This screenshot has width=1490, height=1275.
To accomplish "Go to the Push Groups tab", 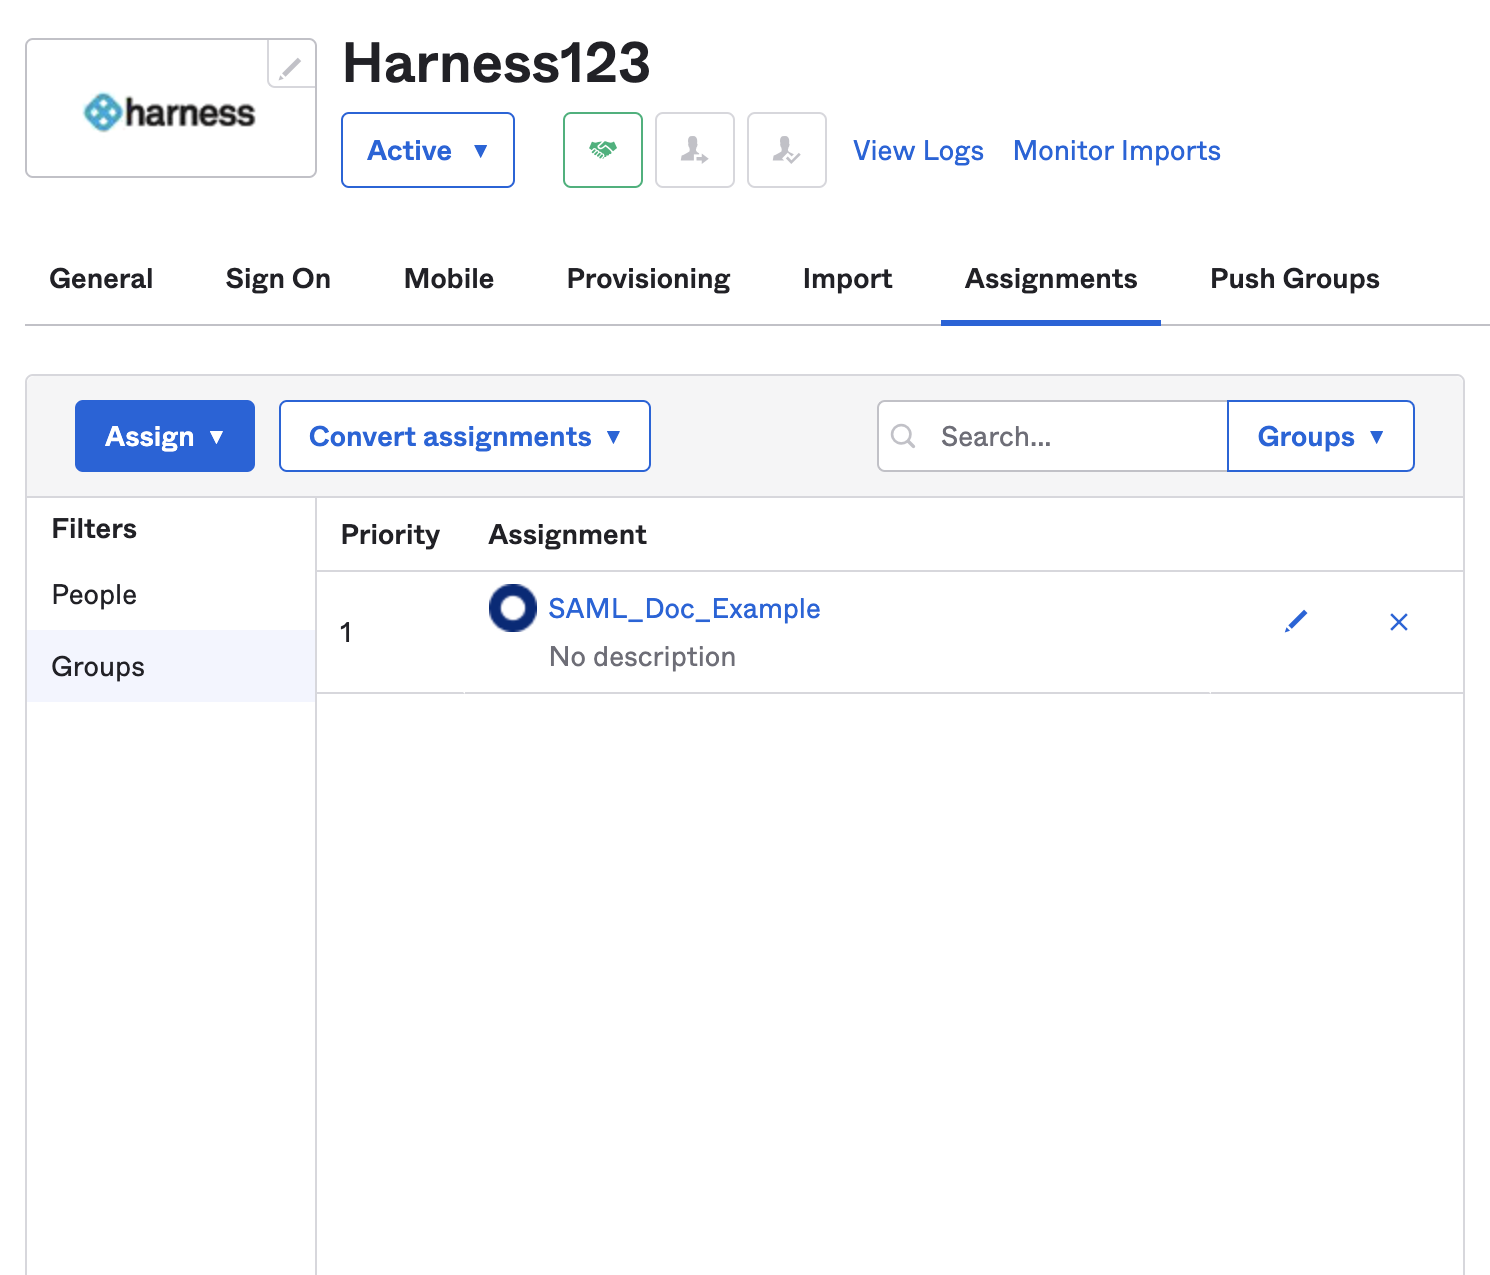I will 1294,279.
